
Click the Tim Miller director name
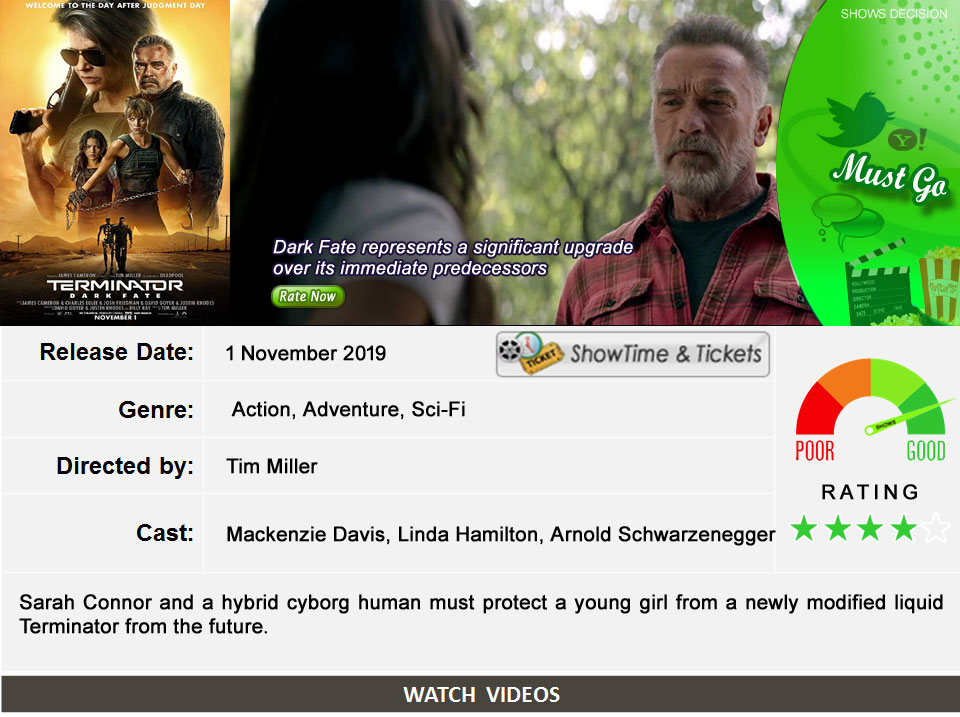272,467
